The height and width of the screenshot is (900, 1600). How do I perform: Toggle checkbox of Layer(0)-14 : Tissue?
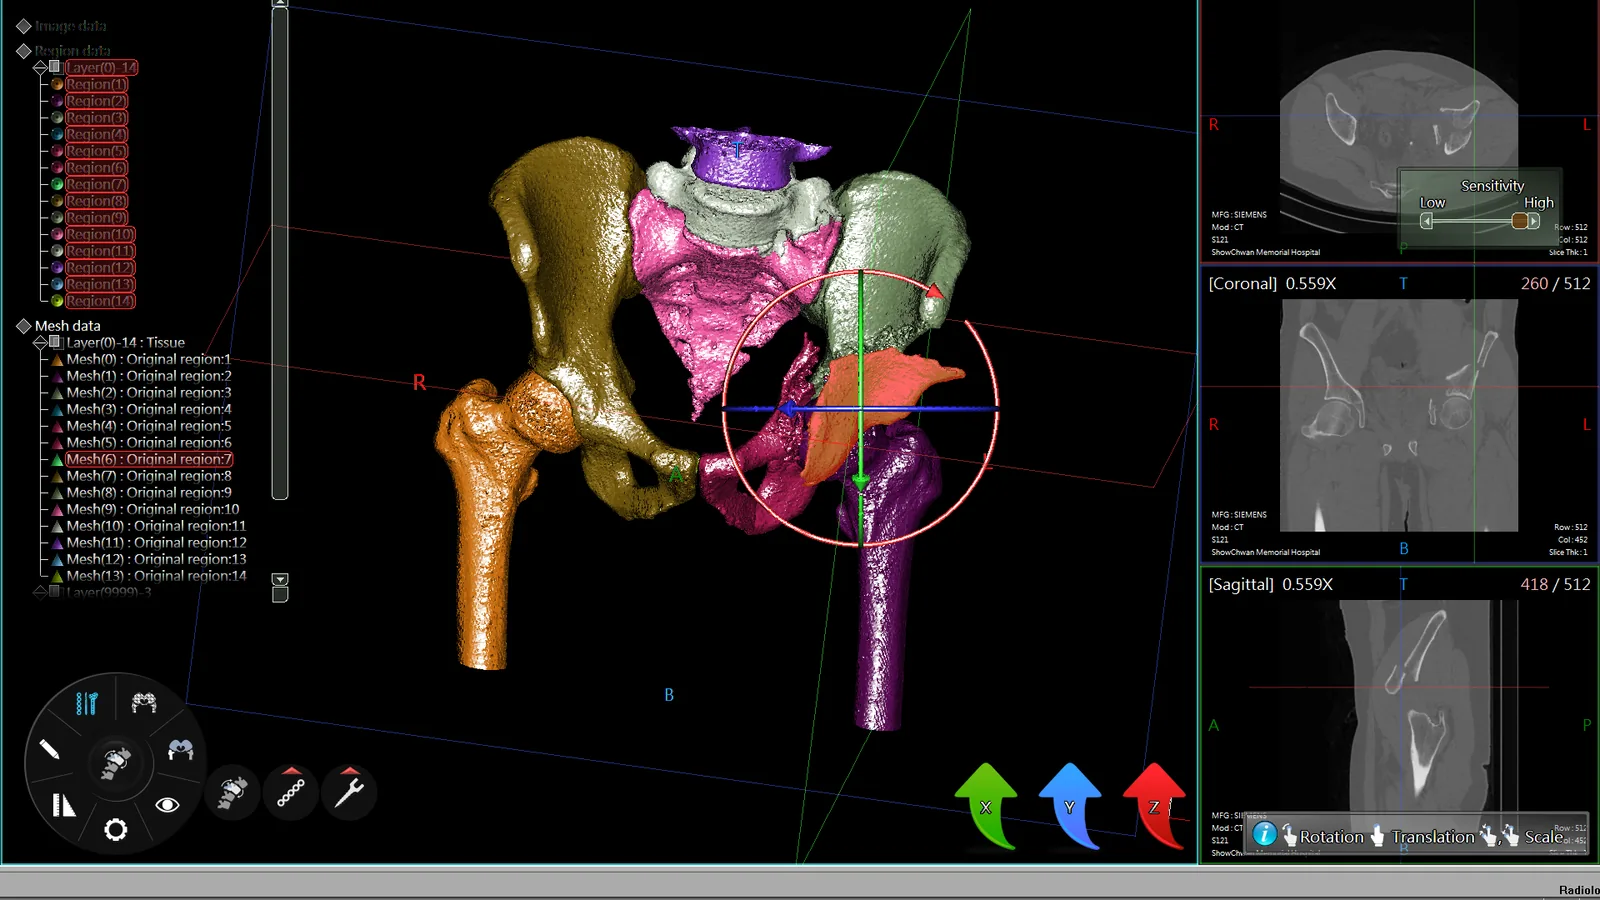55,342
